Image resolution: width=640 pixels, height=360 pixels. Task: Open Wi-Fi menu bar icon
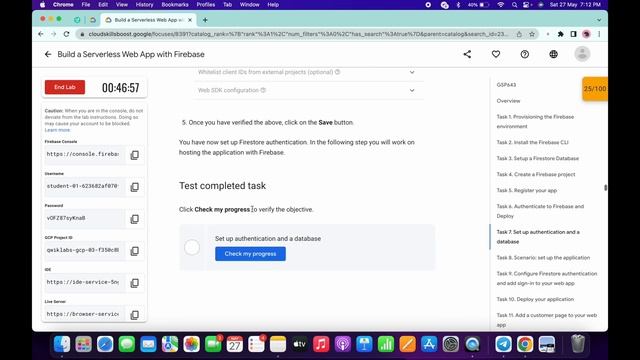[x=500, y=4]
